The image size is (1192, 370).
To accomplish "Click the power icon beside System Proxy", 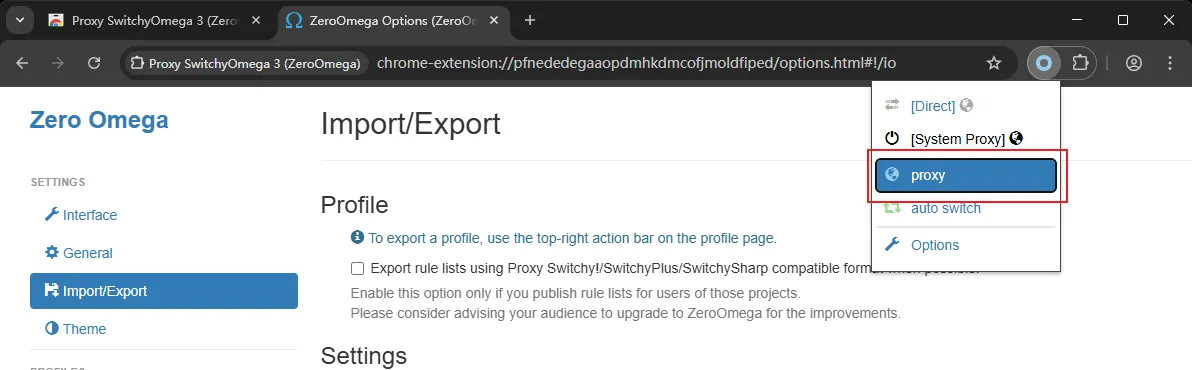I will point(892,138).
